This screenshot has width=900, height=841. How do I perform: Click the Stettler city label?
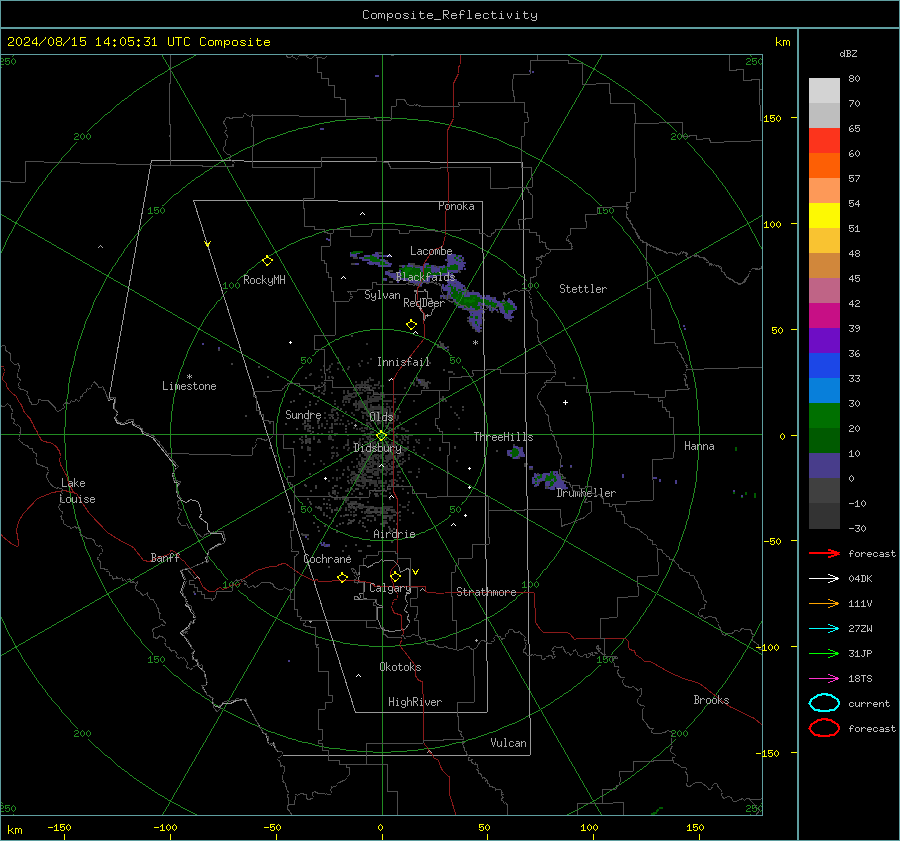pyautogui.click(x=583, y=289)
